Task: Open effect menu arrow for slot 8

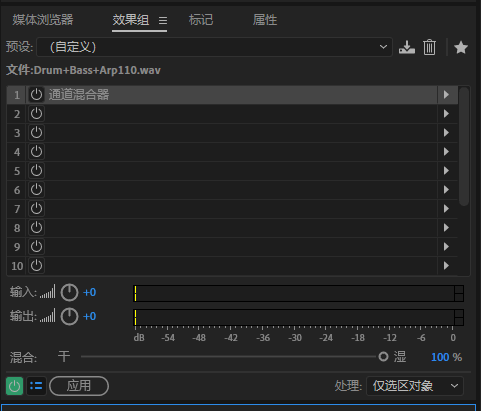Action: [x=447, y=228]
